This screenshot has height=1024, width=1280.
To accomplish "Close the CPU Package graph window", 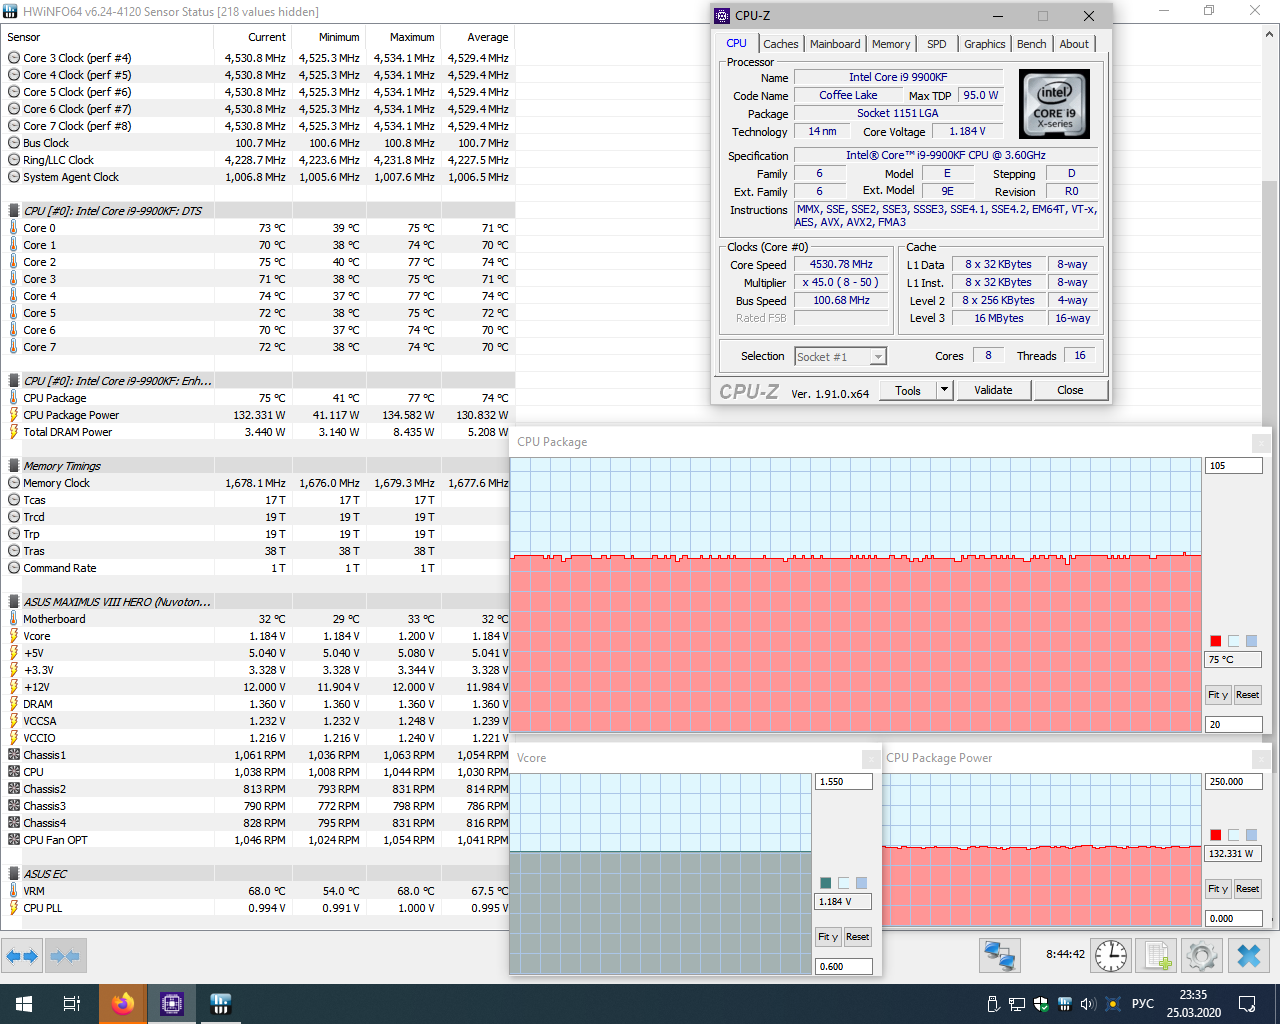I will 1261,442.
